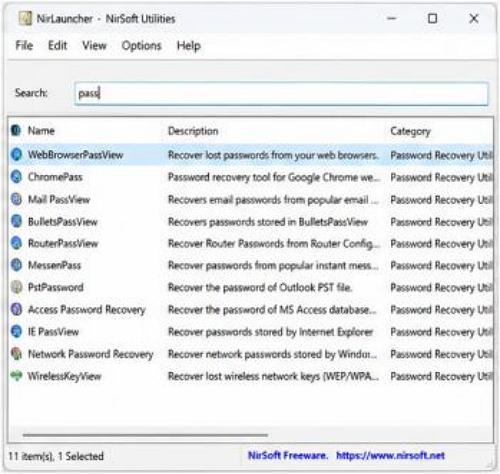Select the Access Password Recovery name
Viewport: 500px width, 474px height.
pyautogui.click(x=87, y=310)
